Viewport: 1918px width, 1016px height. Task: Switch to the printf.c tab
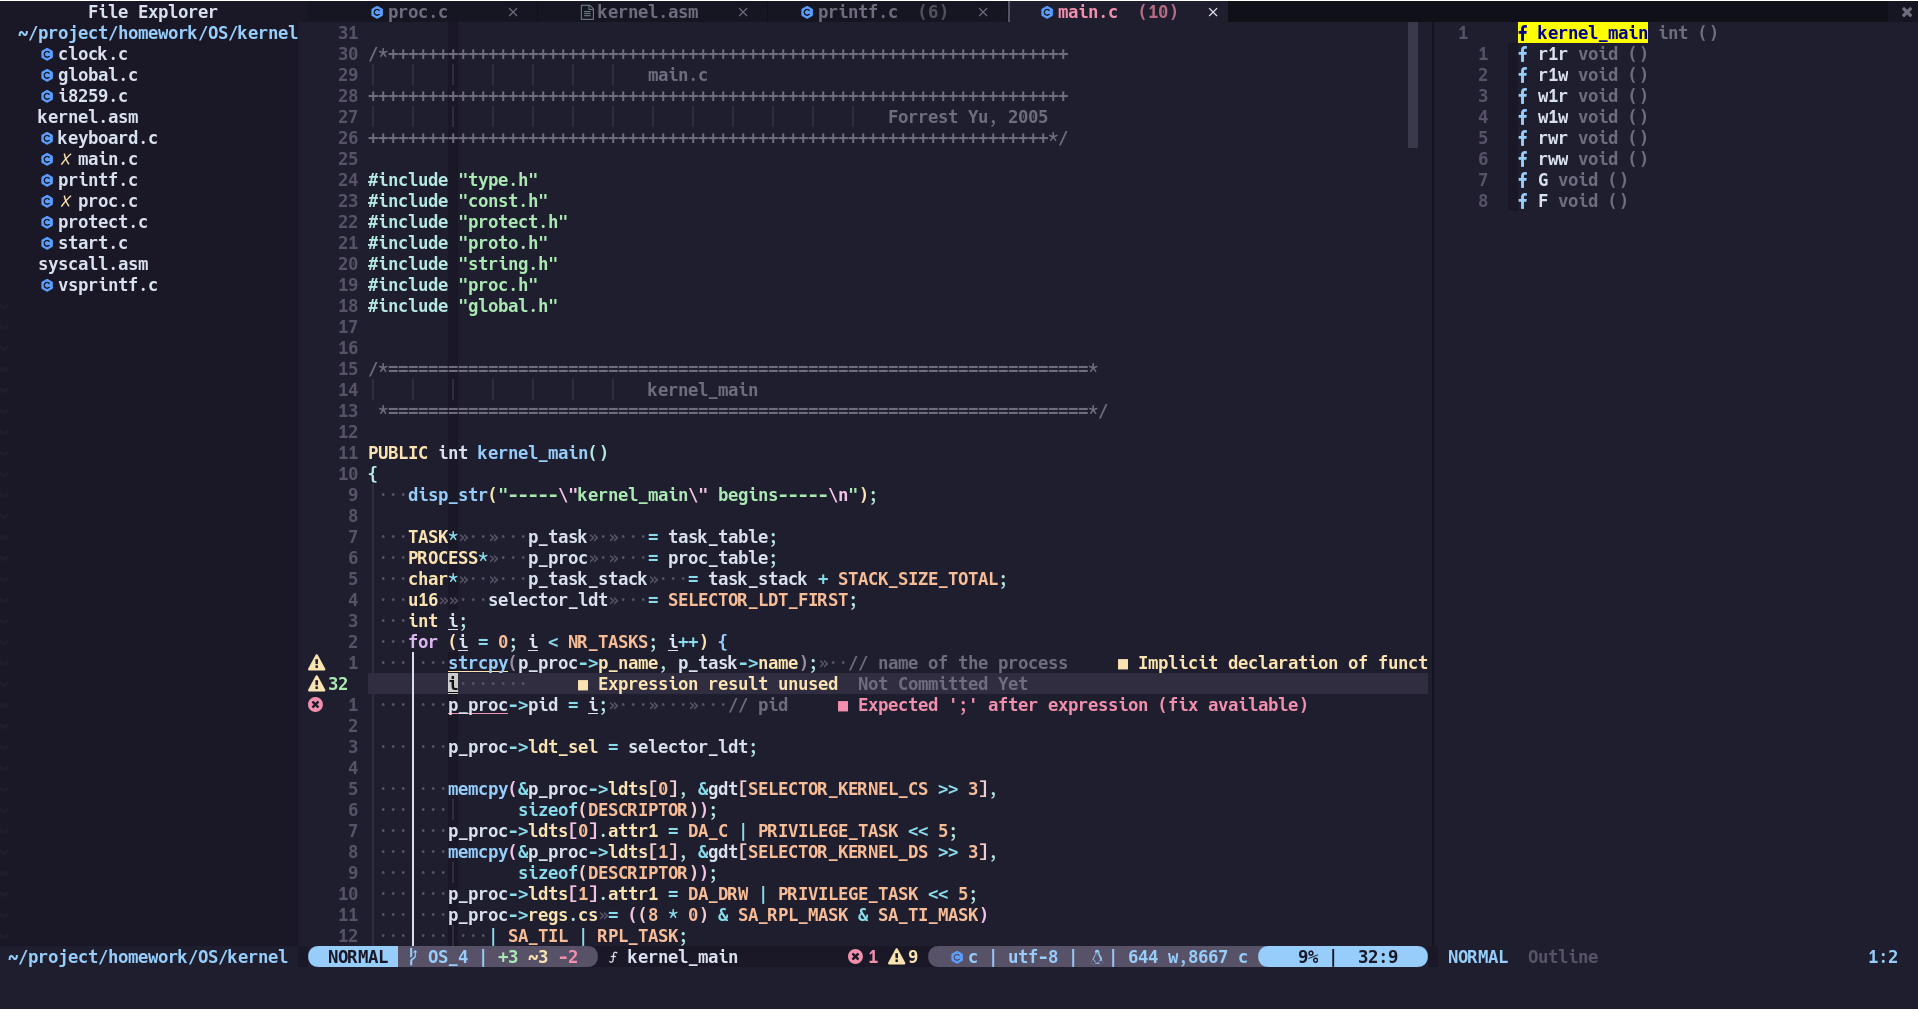(857, 12)
